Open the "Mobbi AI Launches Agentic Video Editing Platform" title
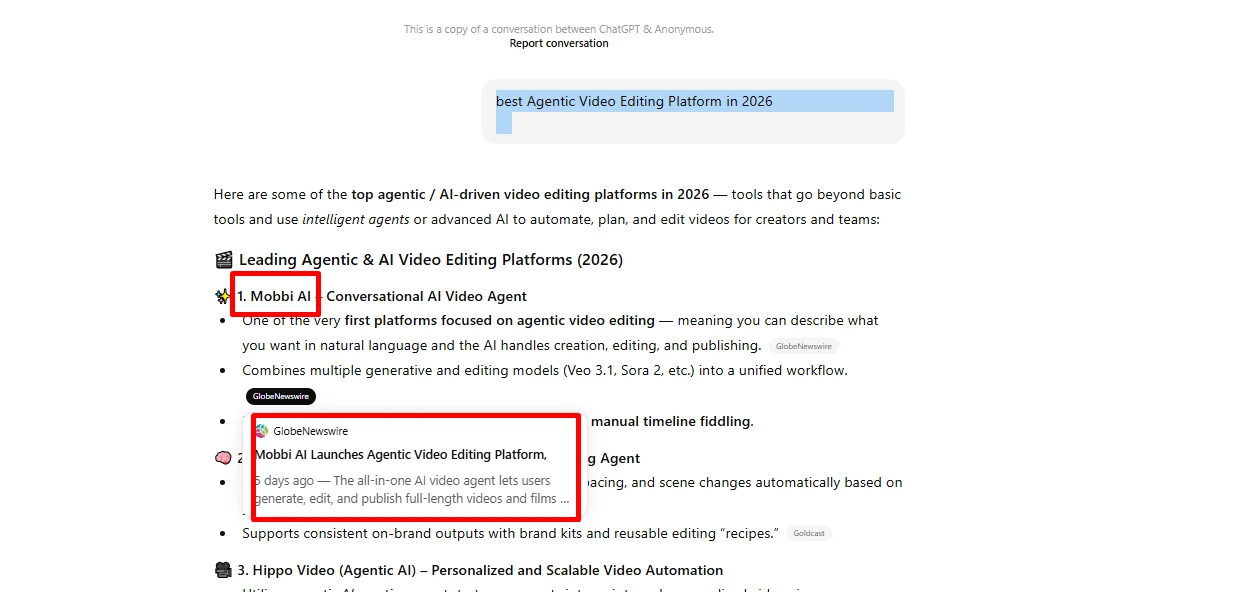1246x592 pixels. [x=400, y=455]
